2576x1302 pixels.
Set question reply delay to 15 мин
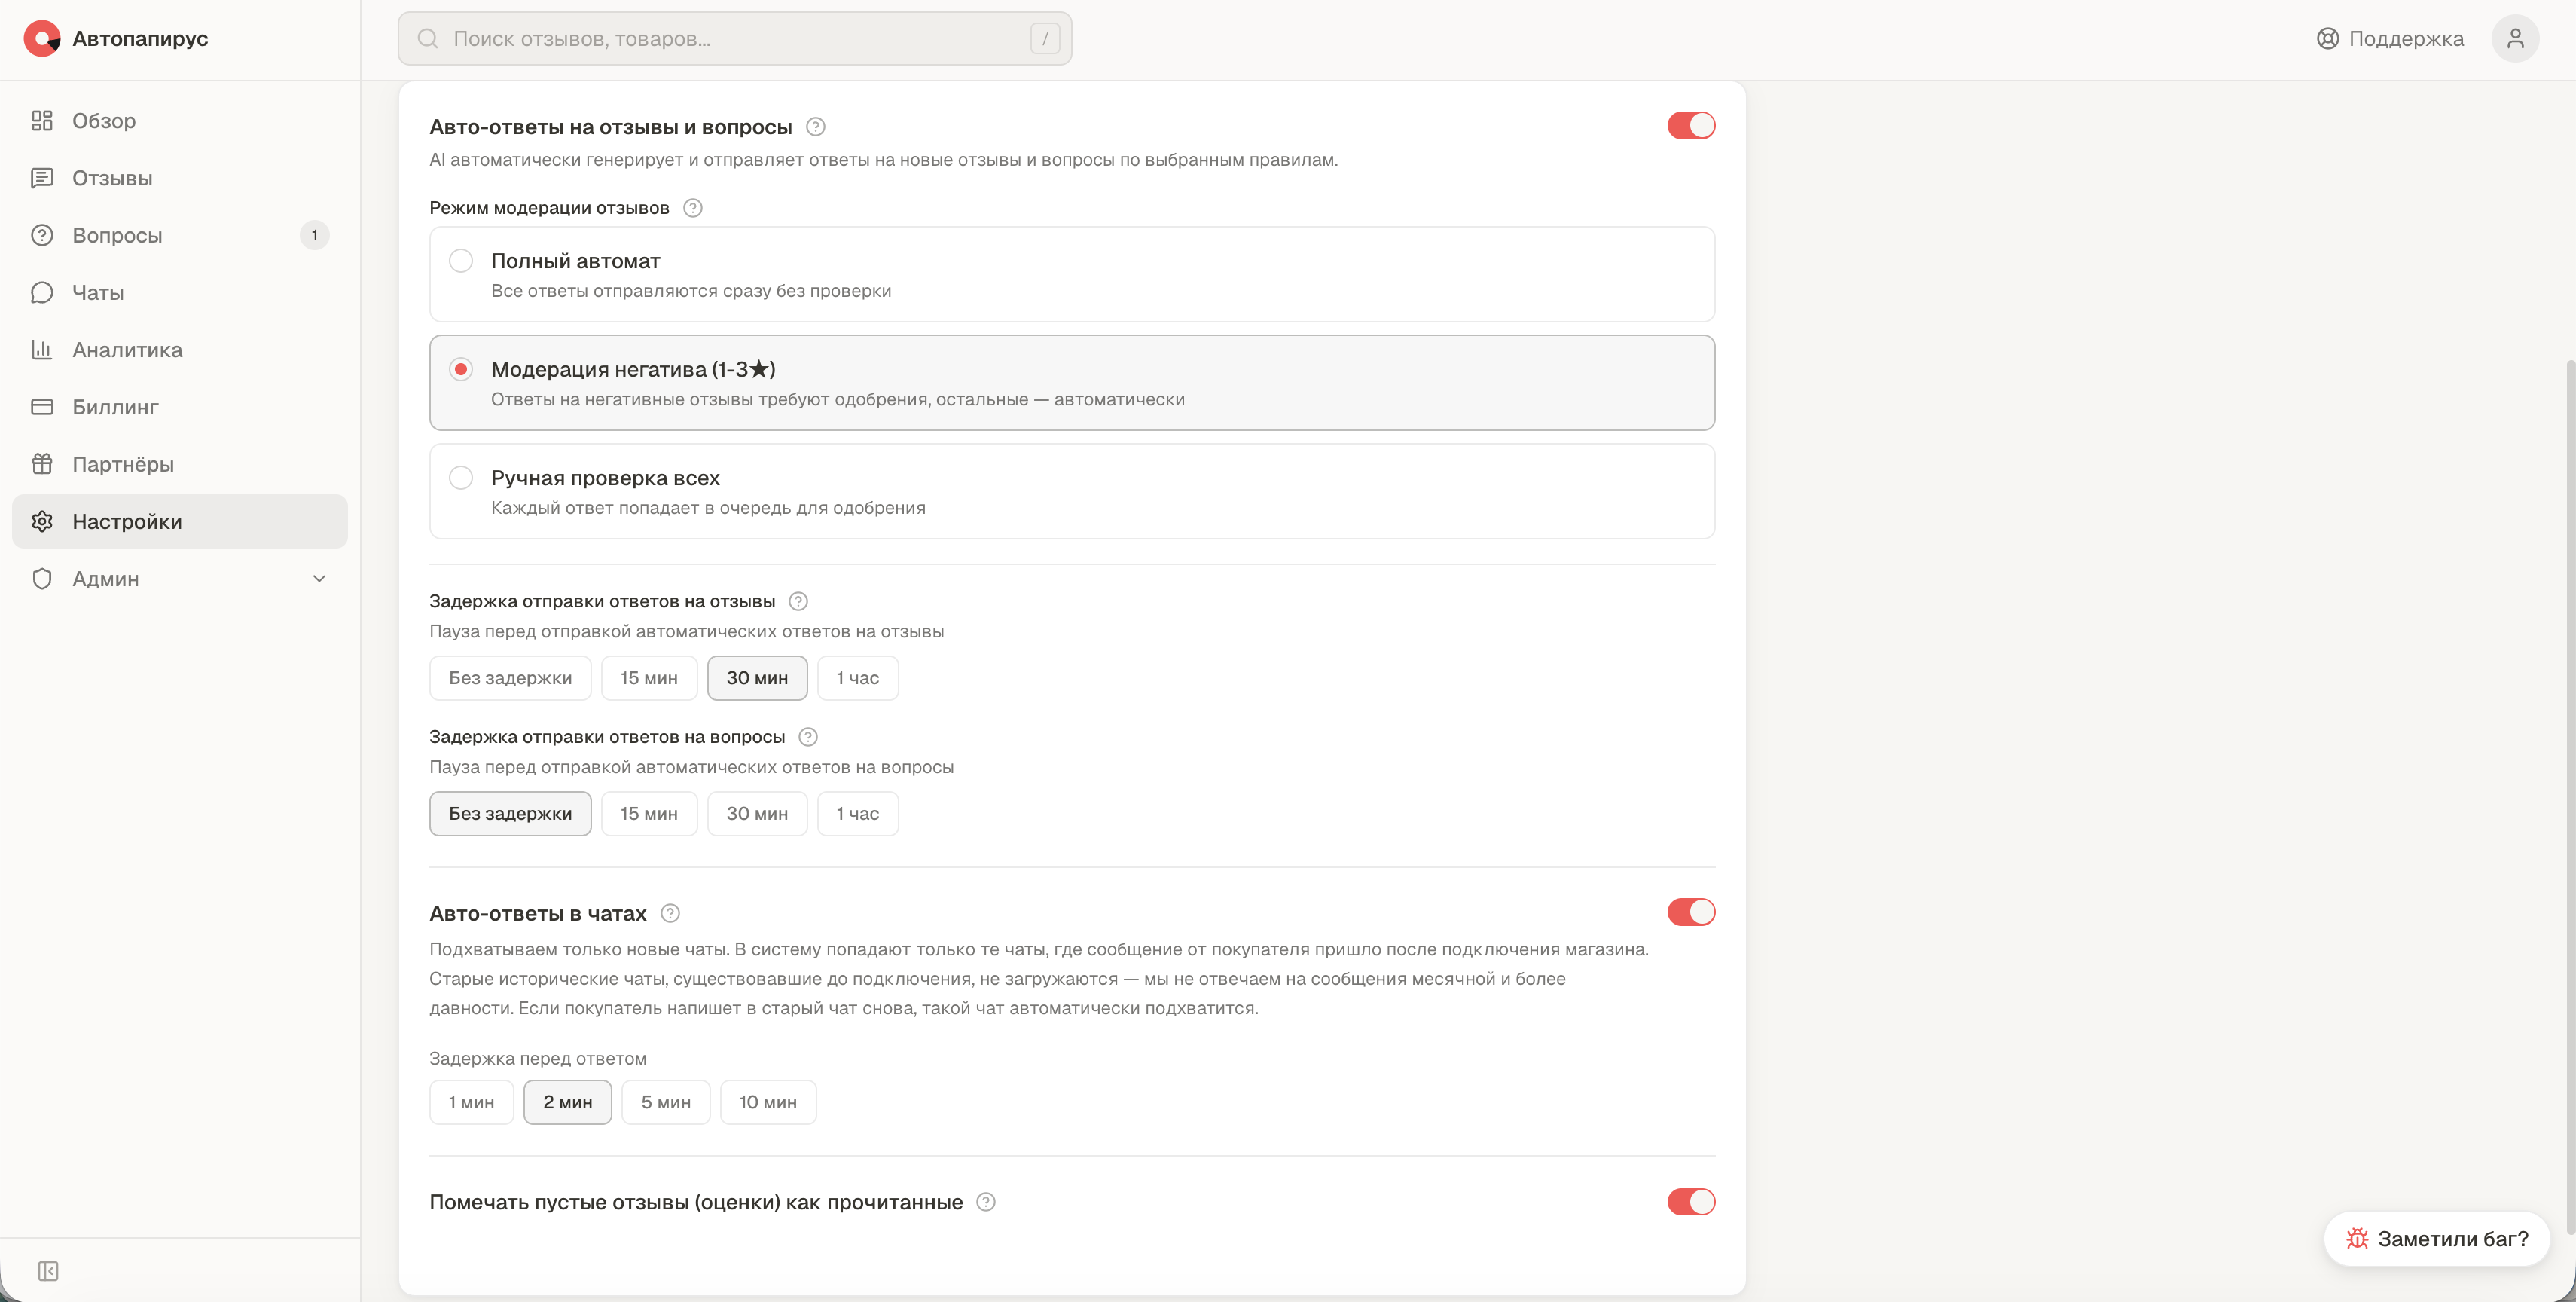[x=649, y=814]
